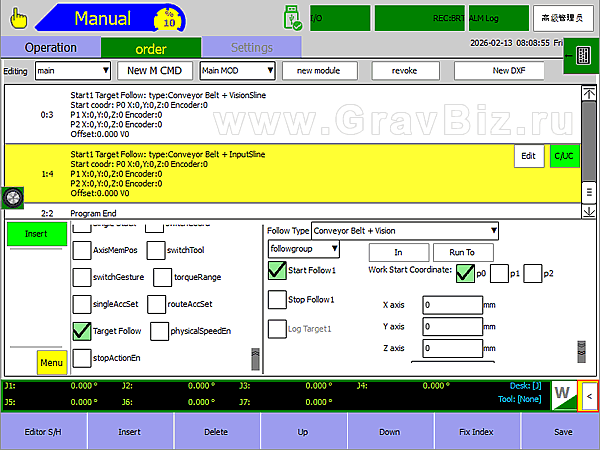Open the Follow Type dropdown
The height and width of the screenshot is (450, 600).
(405, 231)
